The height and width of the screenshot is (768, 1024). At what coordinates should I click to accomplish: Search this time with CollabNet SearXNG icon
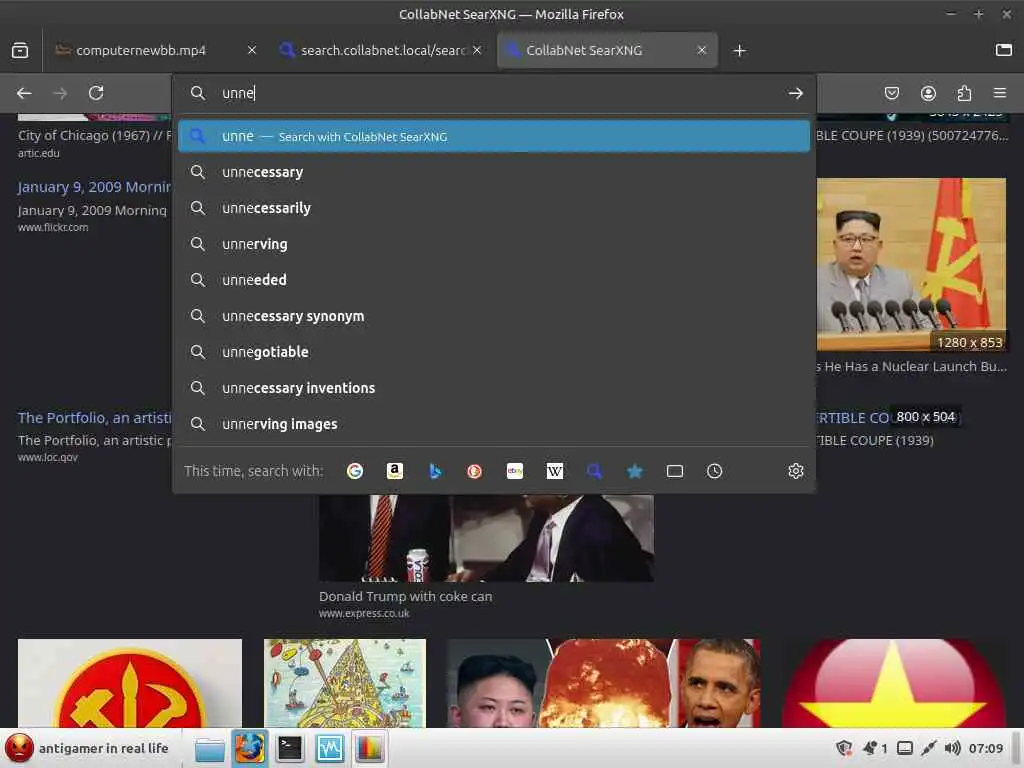click(594, 471)
